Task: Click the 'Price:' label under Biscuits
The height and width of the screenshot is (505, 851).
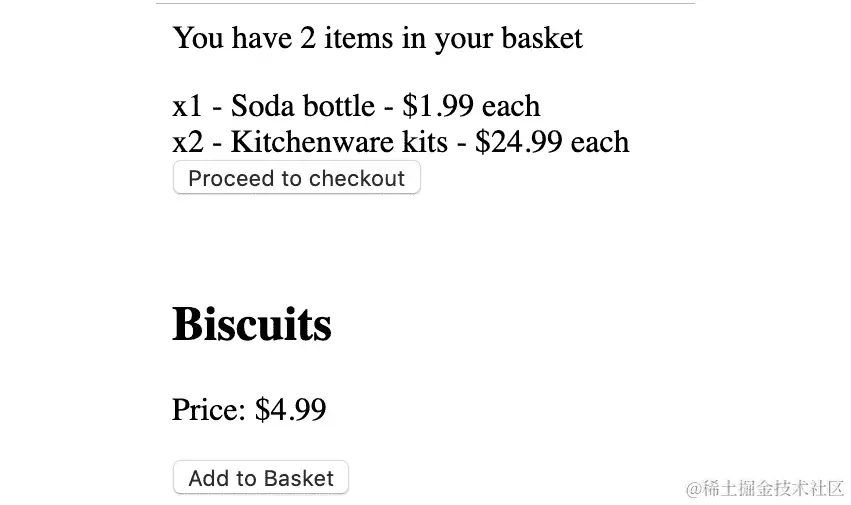Action: point(209,410)
